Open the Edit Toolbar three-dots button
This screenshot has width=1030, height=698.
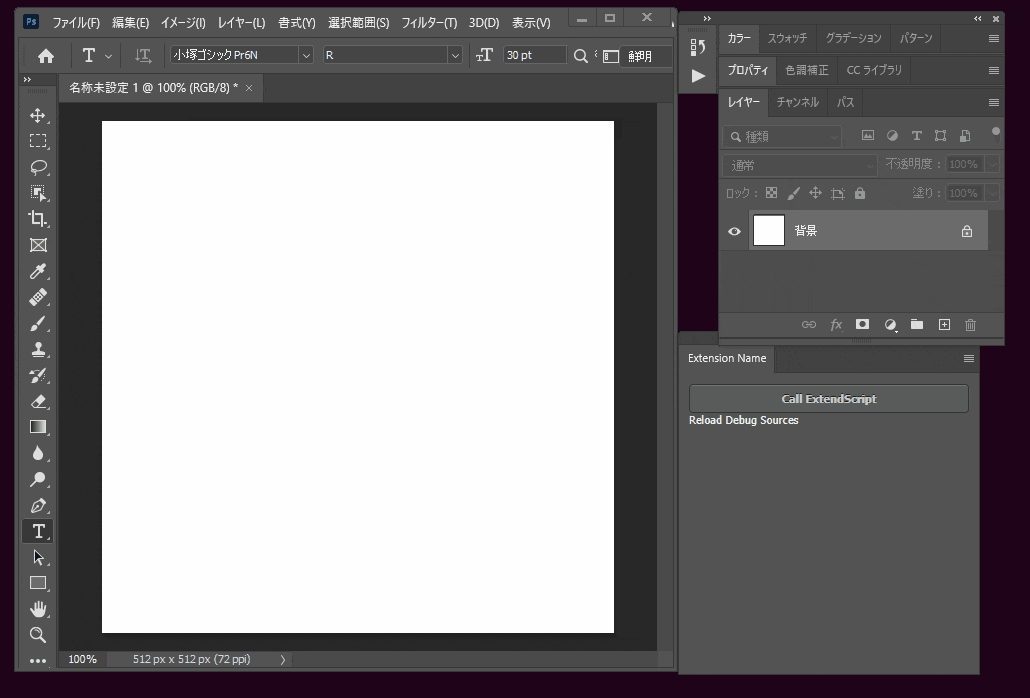click(38, 661)
